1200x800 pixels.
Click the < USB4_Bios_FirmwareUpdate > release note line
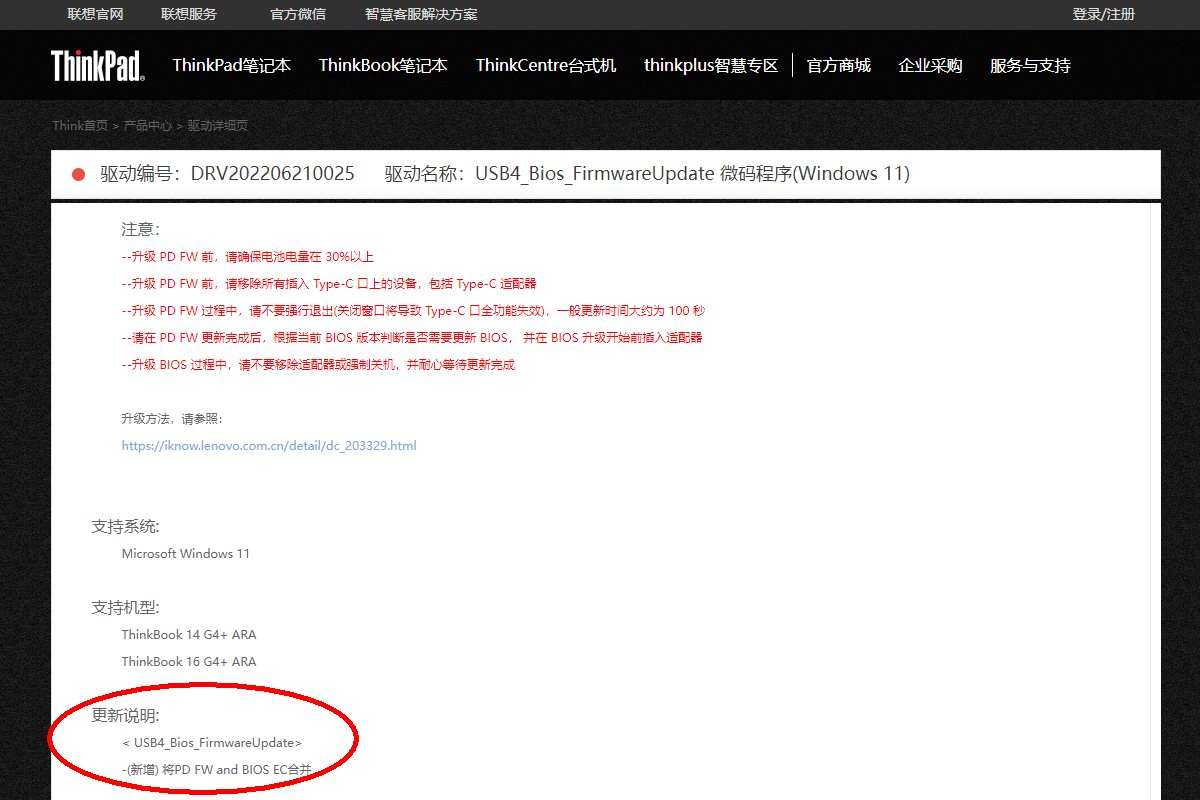(x=211, y=743)
